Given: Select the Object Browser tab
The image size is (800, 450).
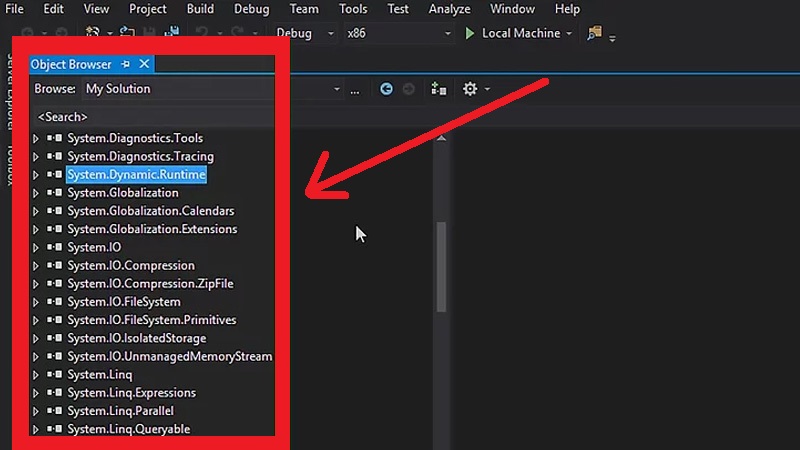Looking at the screenshot, I should point(71,64).
